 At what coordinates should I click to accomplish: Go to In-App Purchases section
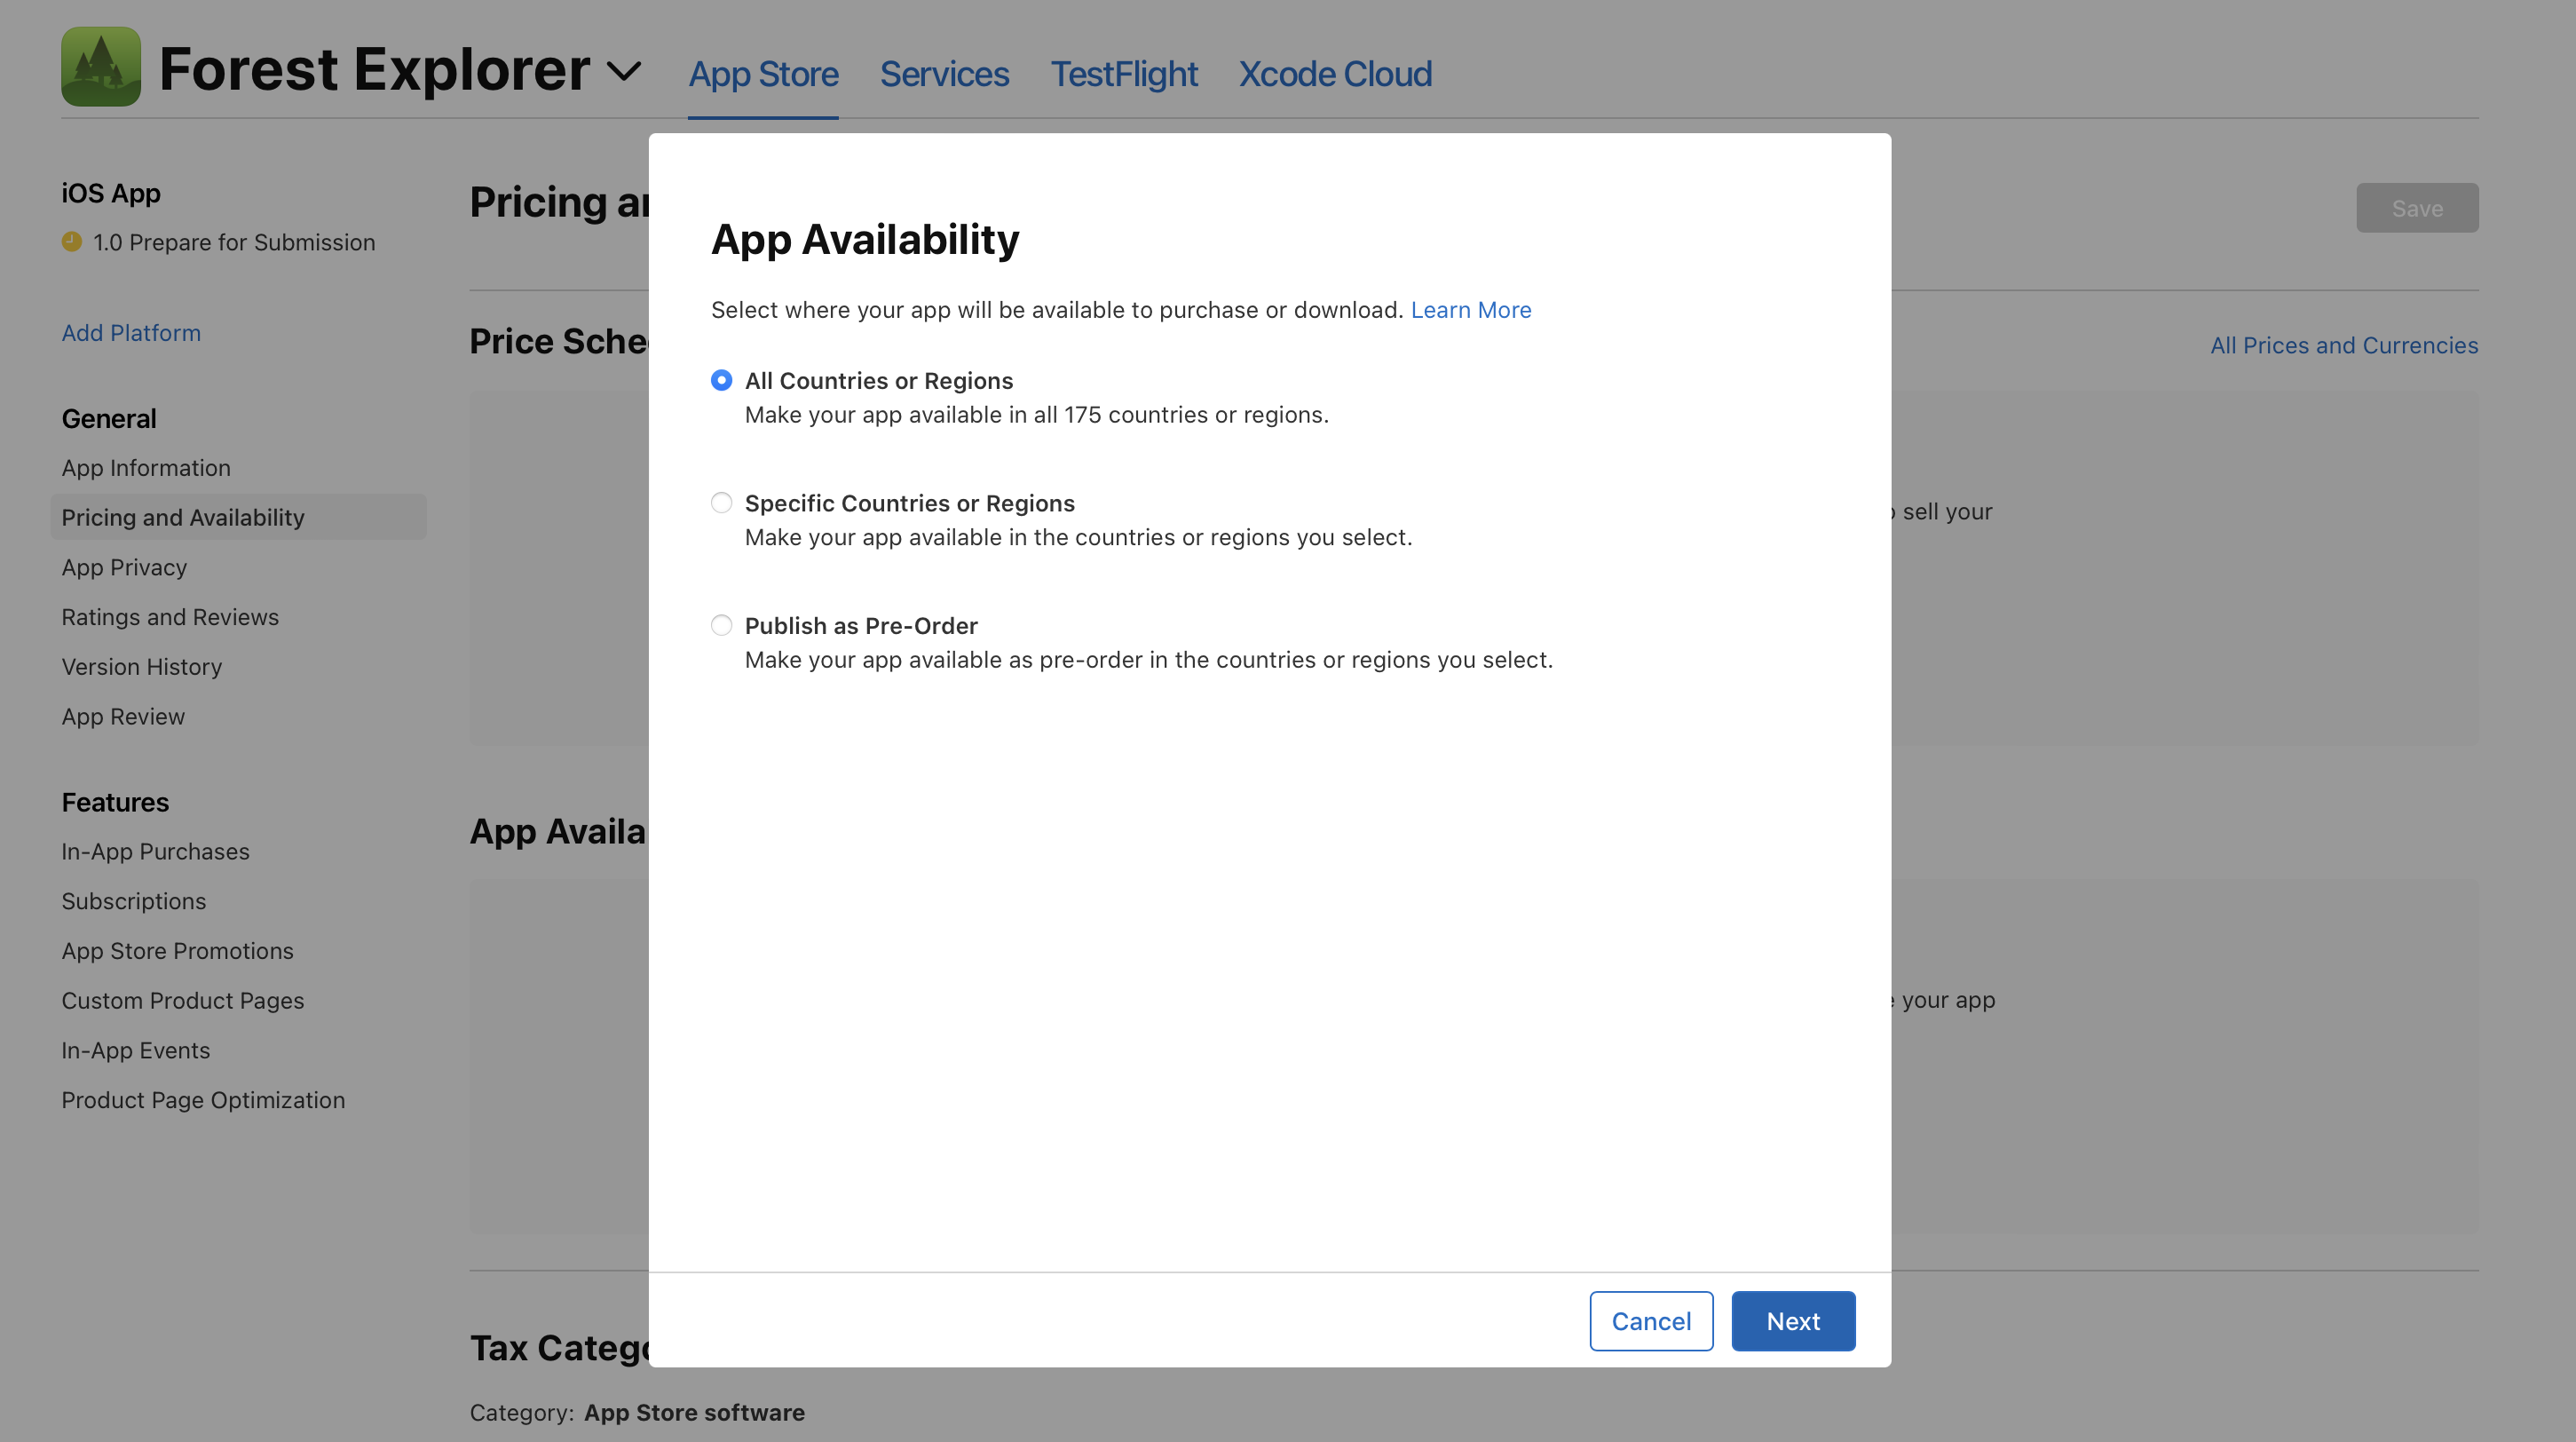155,851
